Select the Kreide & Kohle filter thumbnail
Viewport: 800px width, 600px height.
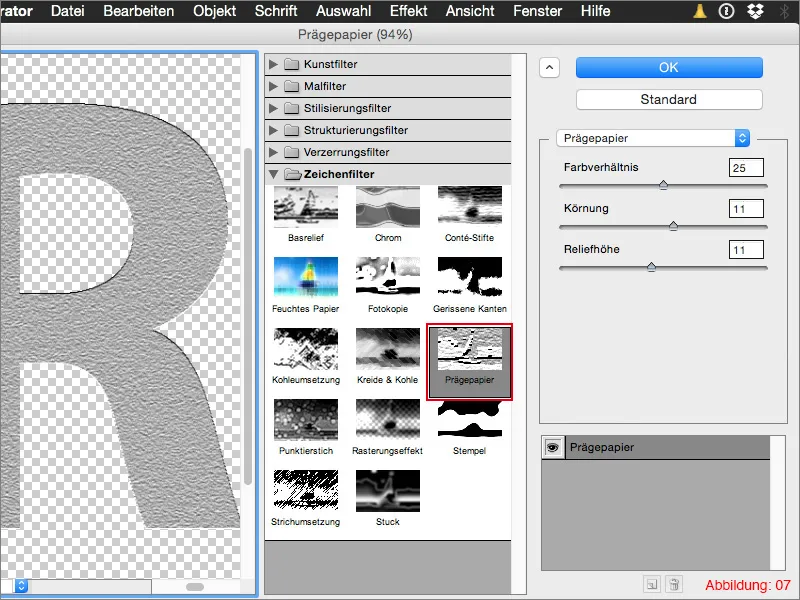388,348
